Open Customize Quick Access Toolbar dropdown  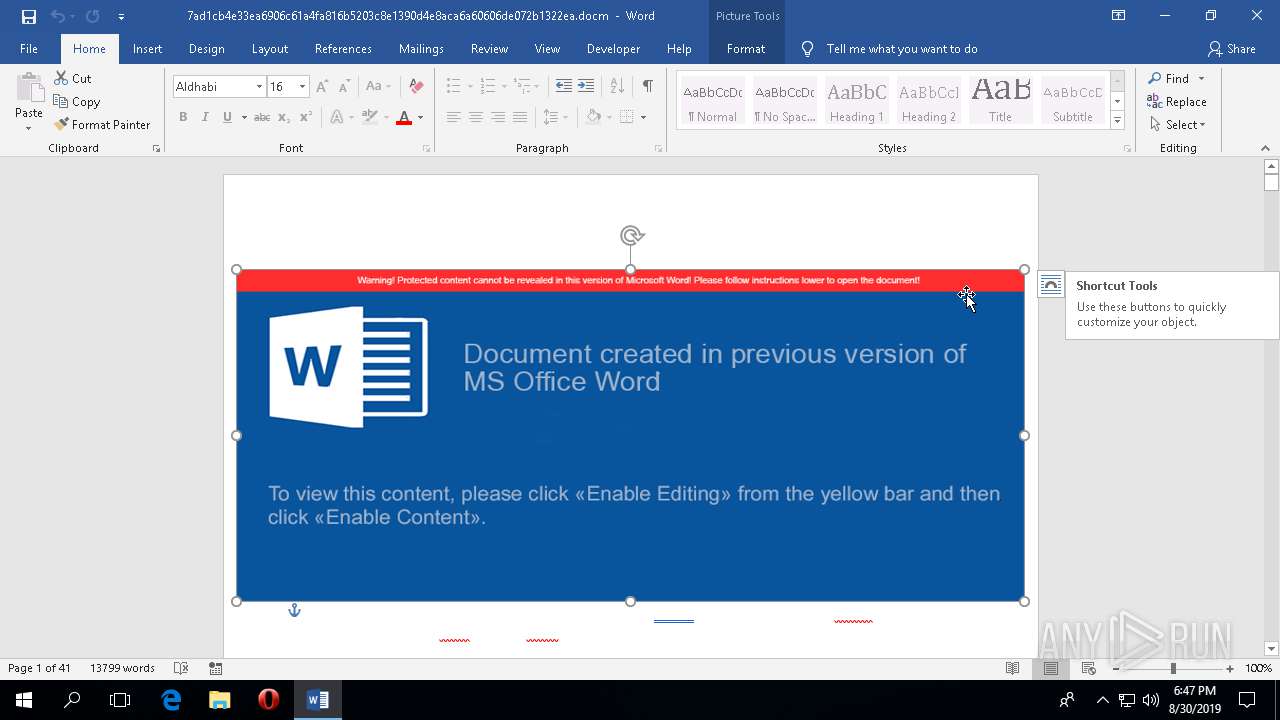pyautogui.click(x=121, y=16)
